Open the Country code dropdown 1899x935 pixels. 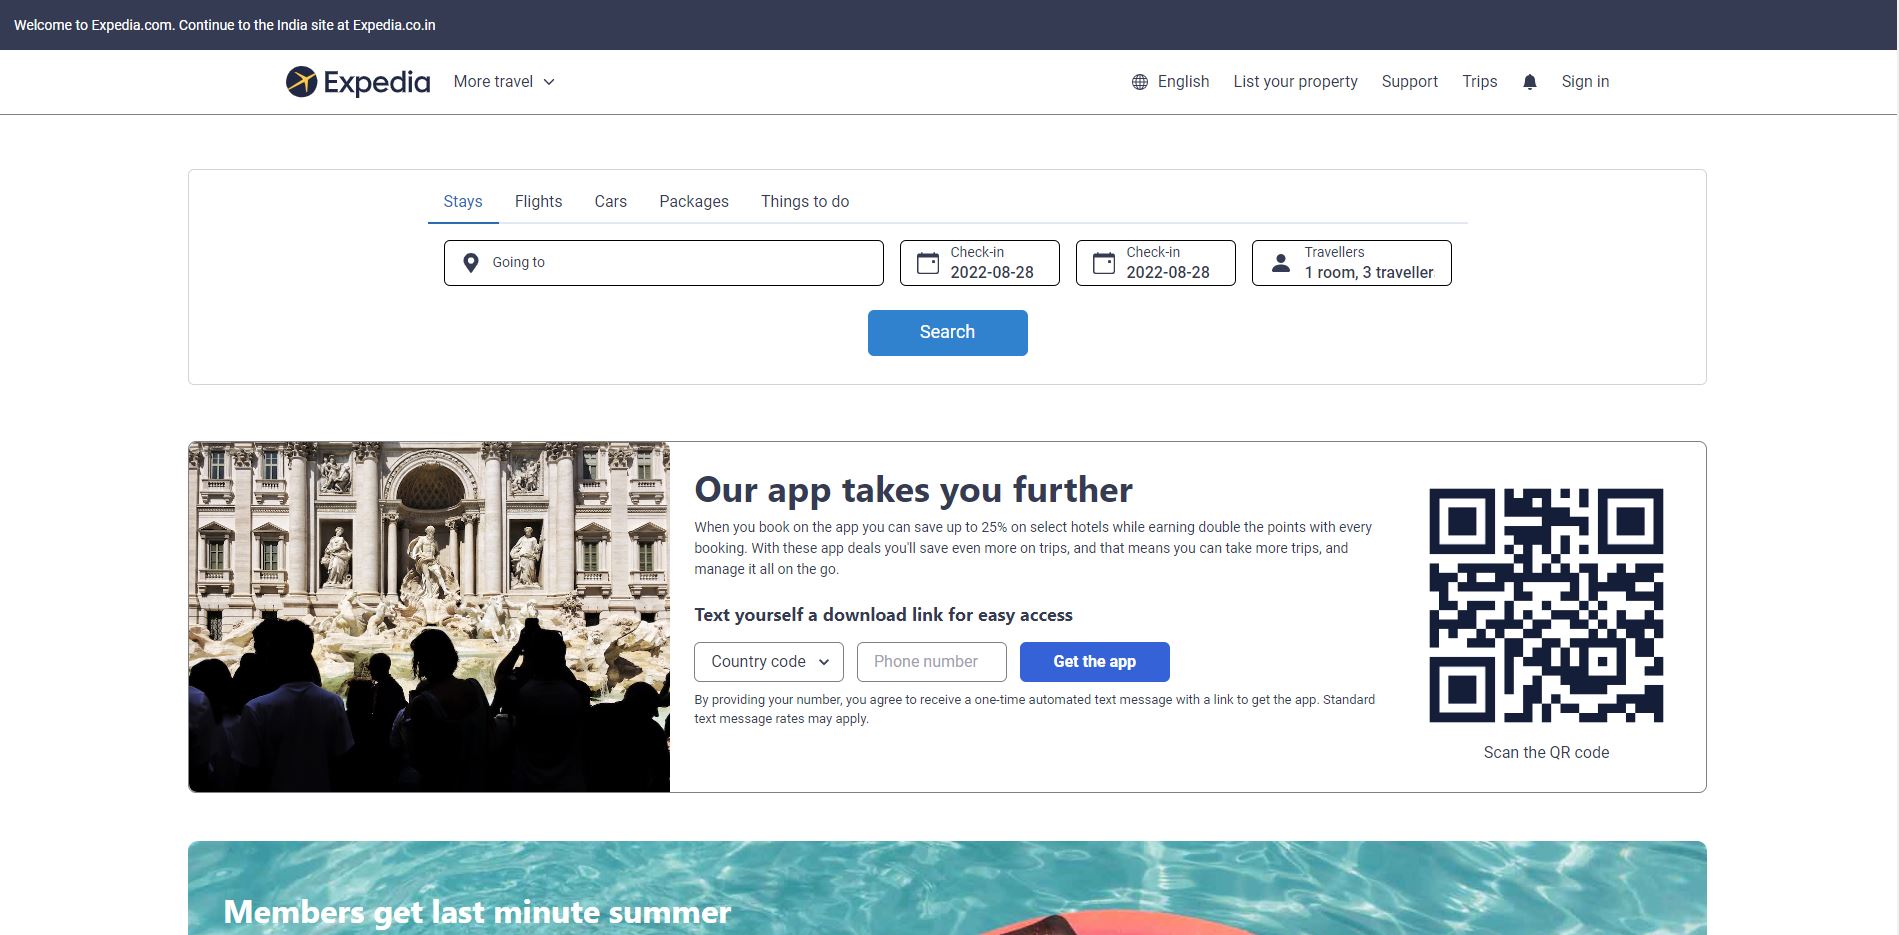click(x=769, y=662)
